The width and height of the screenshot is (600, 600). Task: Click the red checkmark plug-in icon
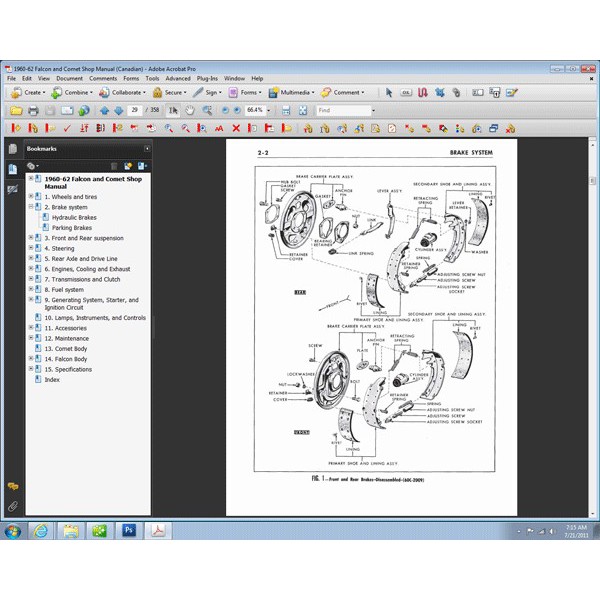(x=67, y=129)
